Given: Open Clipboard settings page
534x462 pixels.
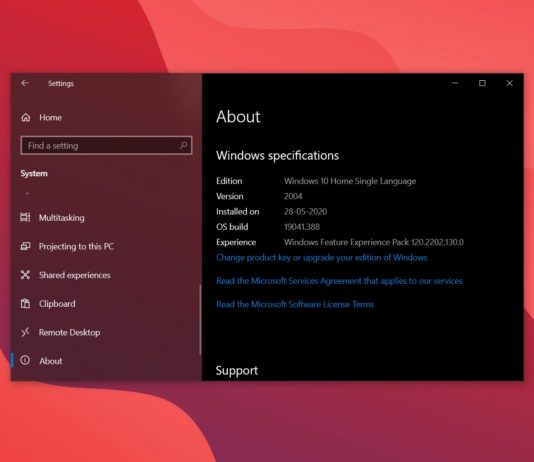Looking at the screenshot, I should [x=57, y=304].
